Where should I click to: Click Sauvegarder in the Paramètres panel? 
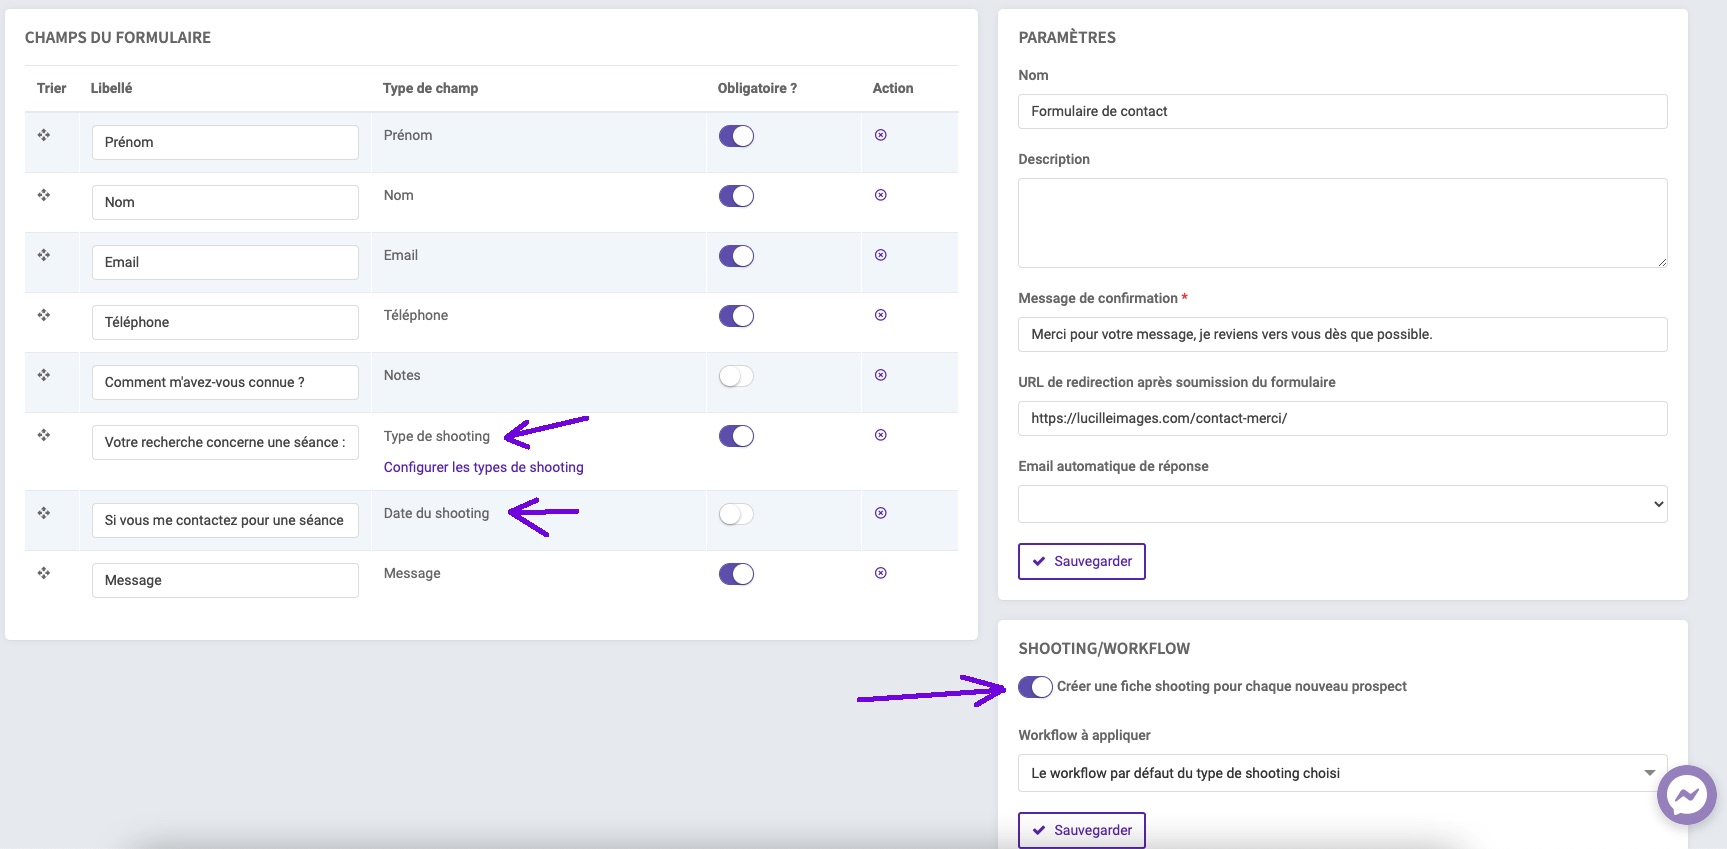1081,561
